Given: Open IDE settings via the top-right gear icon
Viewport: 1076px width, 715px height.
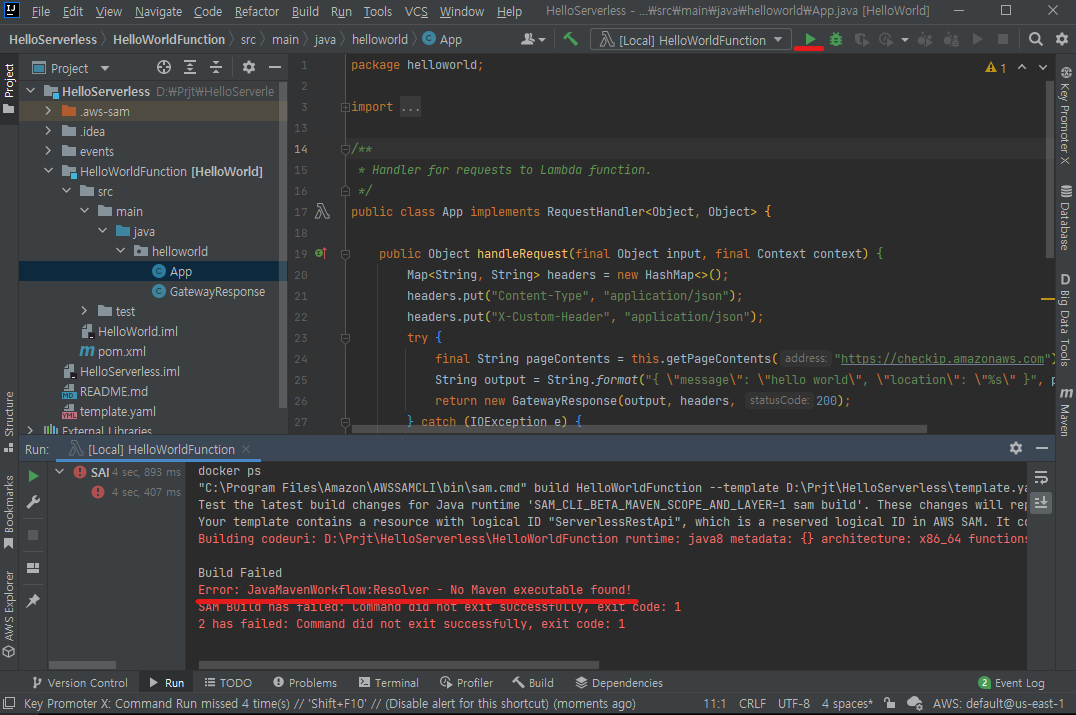Looking at the screenshot, I should click(x=1062, y=39).
